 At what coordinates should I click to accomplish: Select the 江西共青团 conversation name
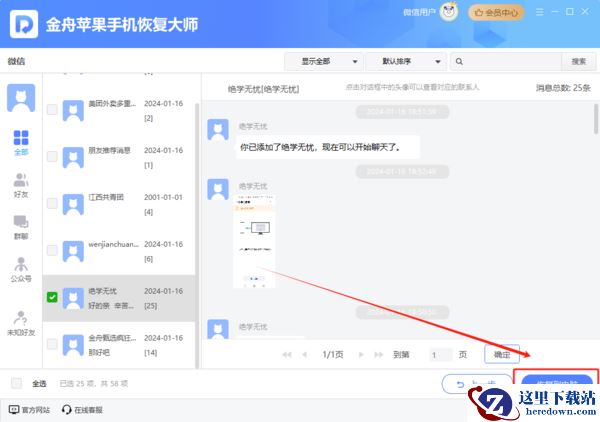point(106,197)
